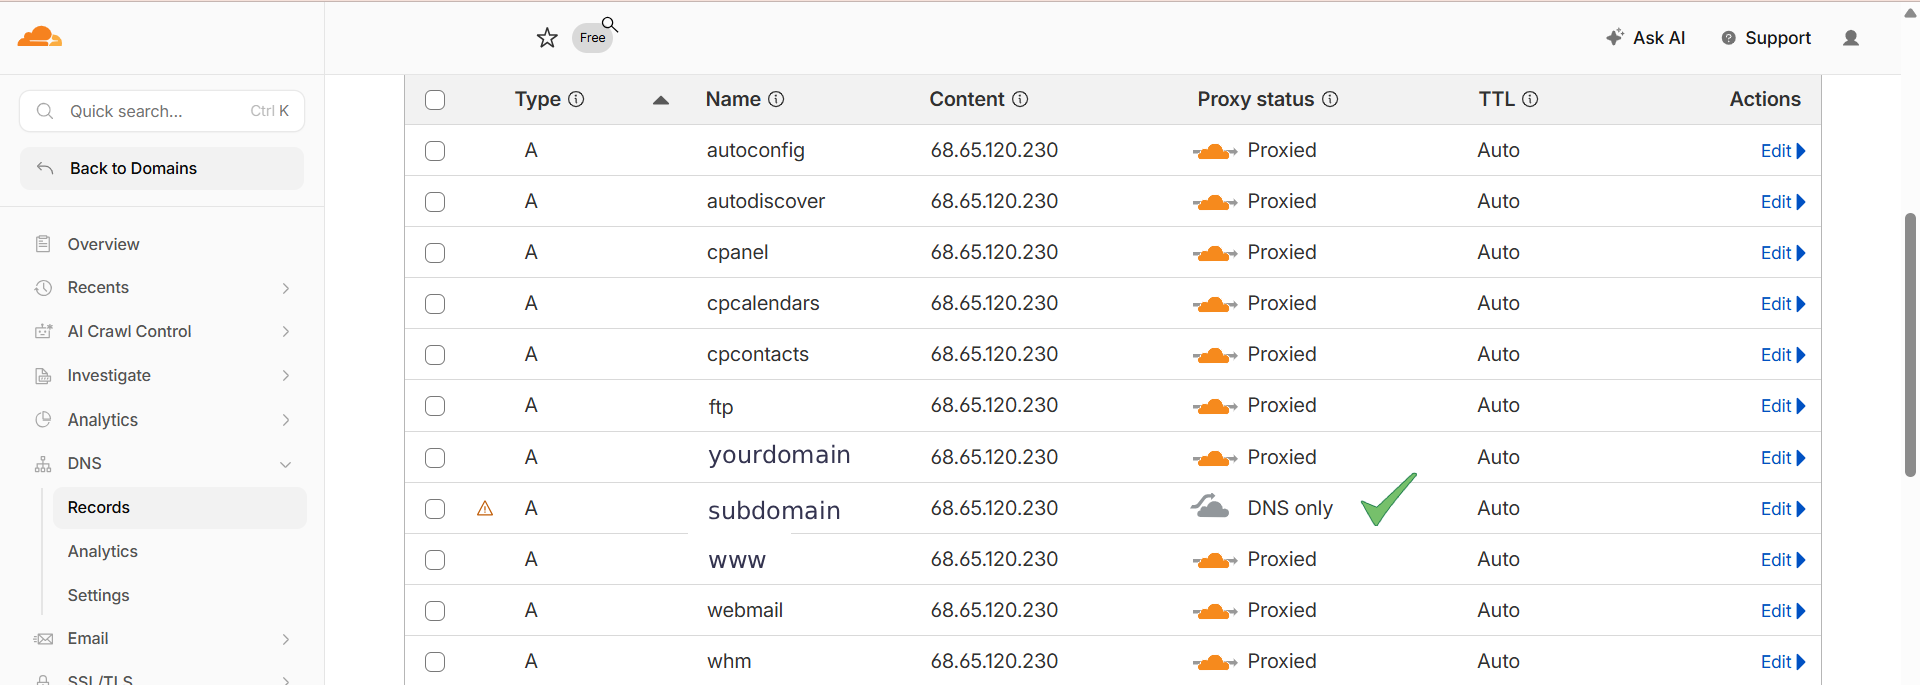Click the warning triangle on subdomain row
Image resolution: width=1920 pixels, height=685 pixels.
(485, 509)
